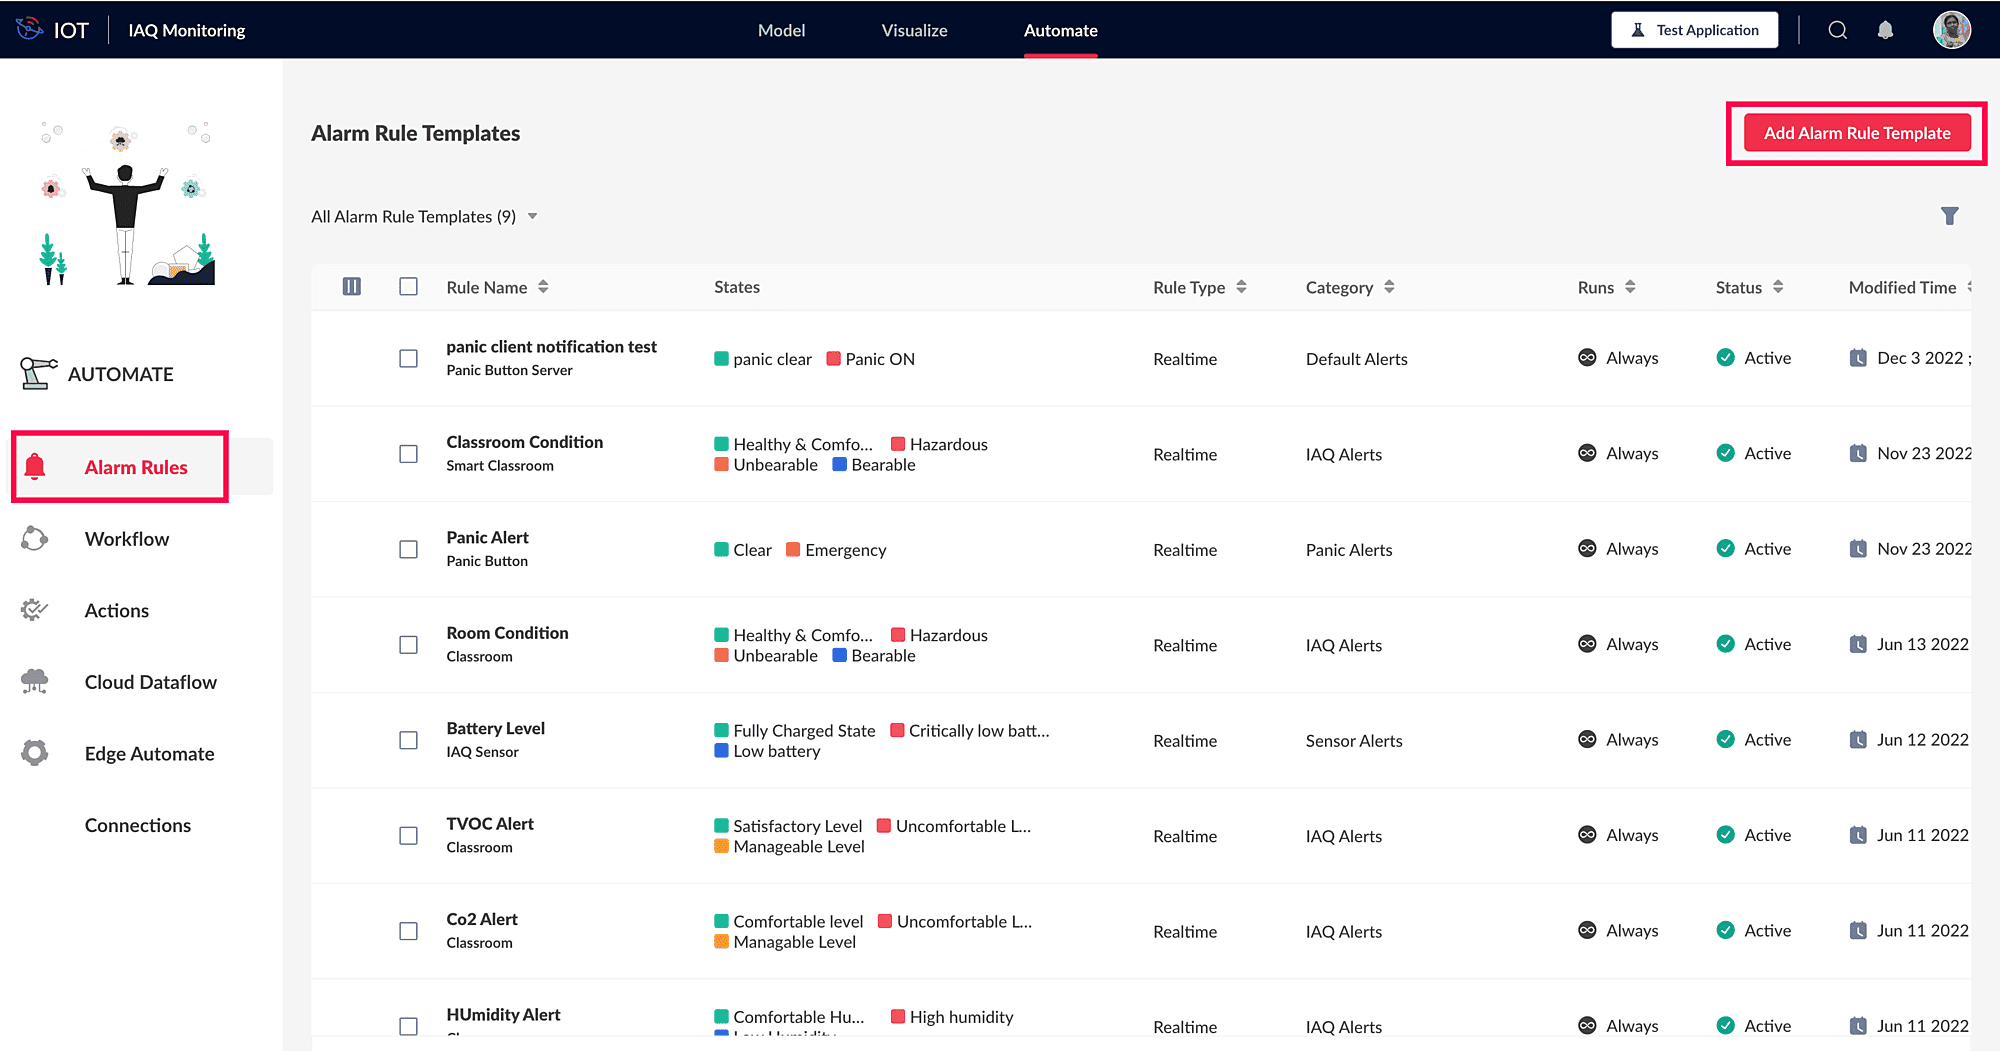
Task: Select Edge Automate in sidebar
Action: (x=149, y=754)
